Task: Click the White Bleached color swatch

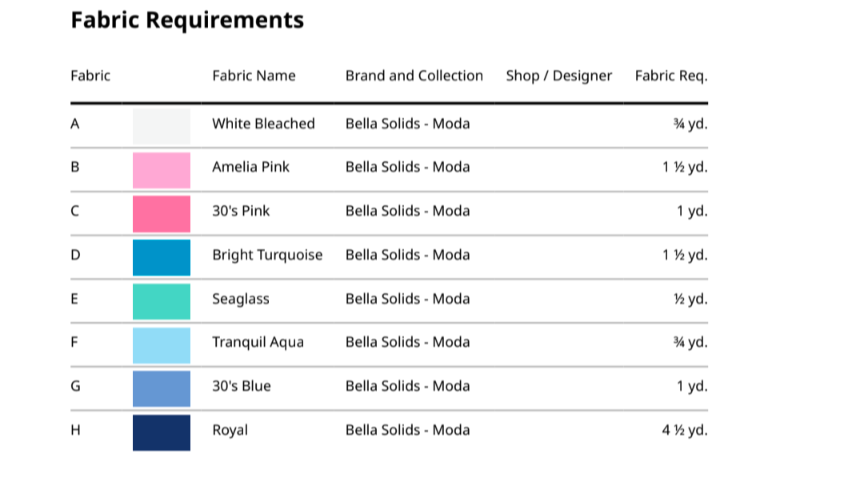Action: coord(161,126)
